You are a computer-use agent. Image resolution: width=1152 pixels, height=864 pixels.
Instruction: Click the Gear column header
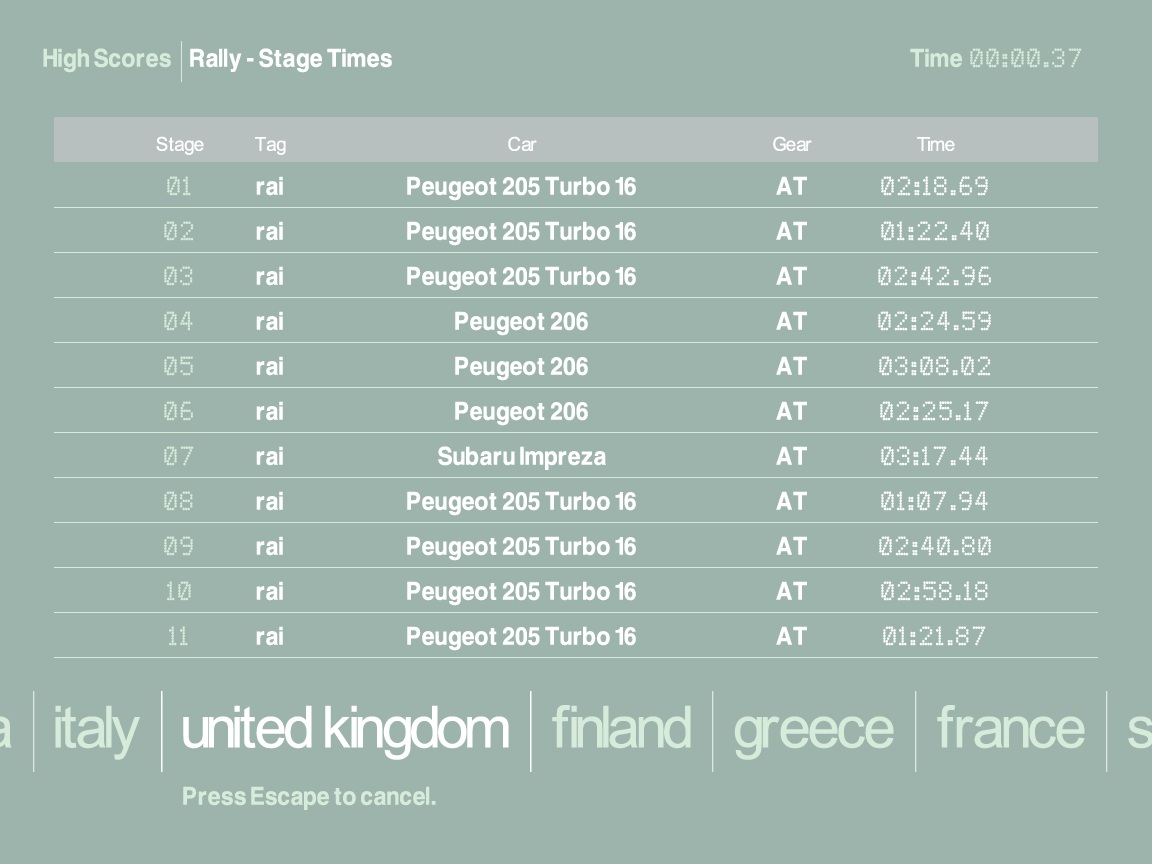click(791, 144)
